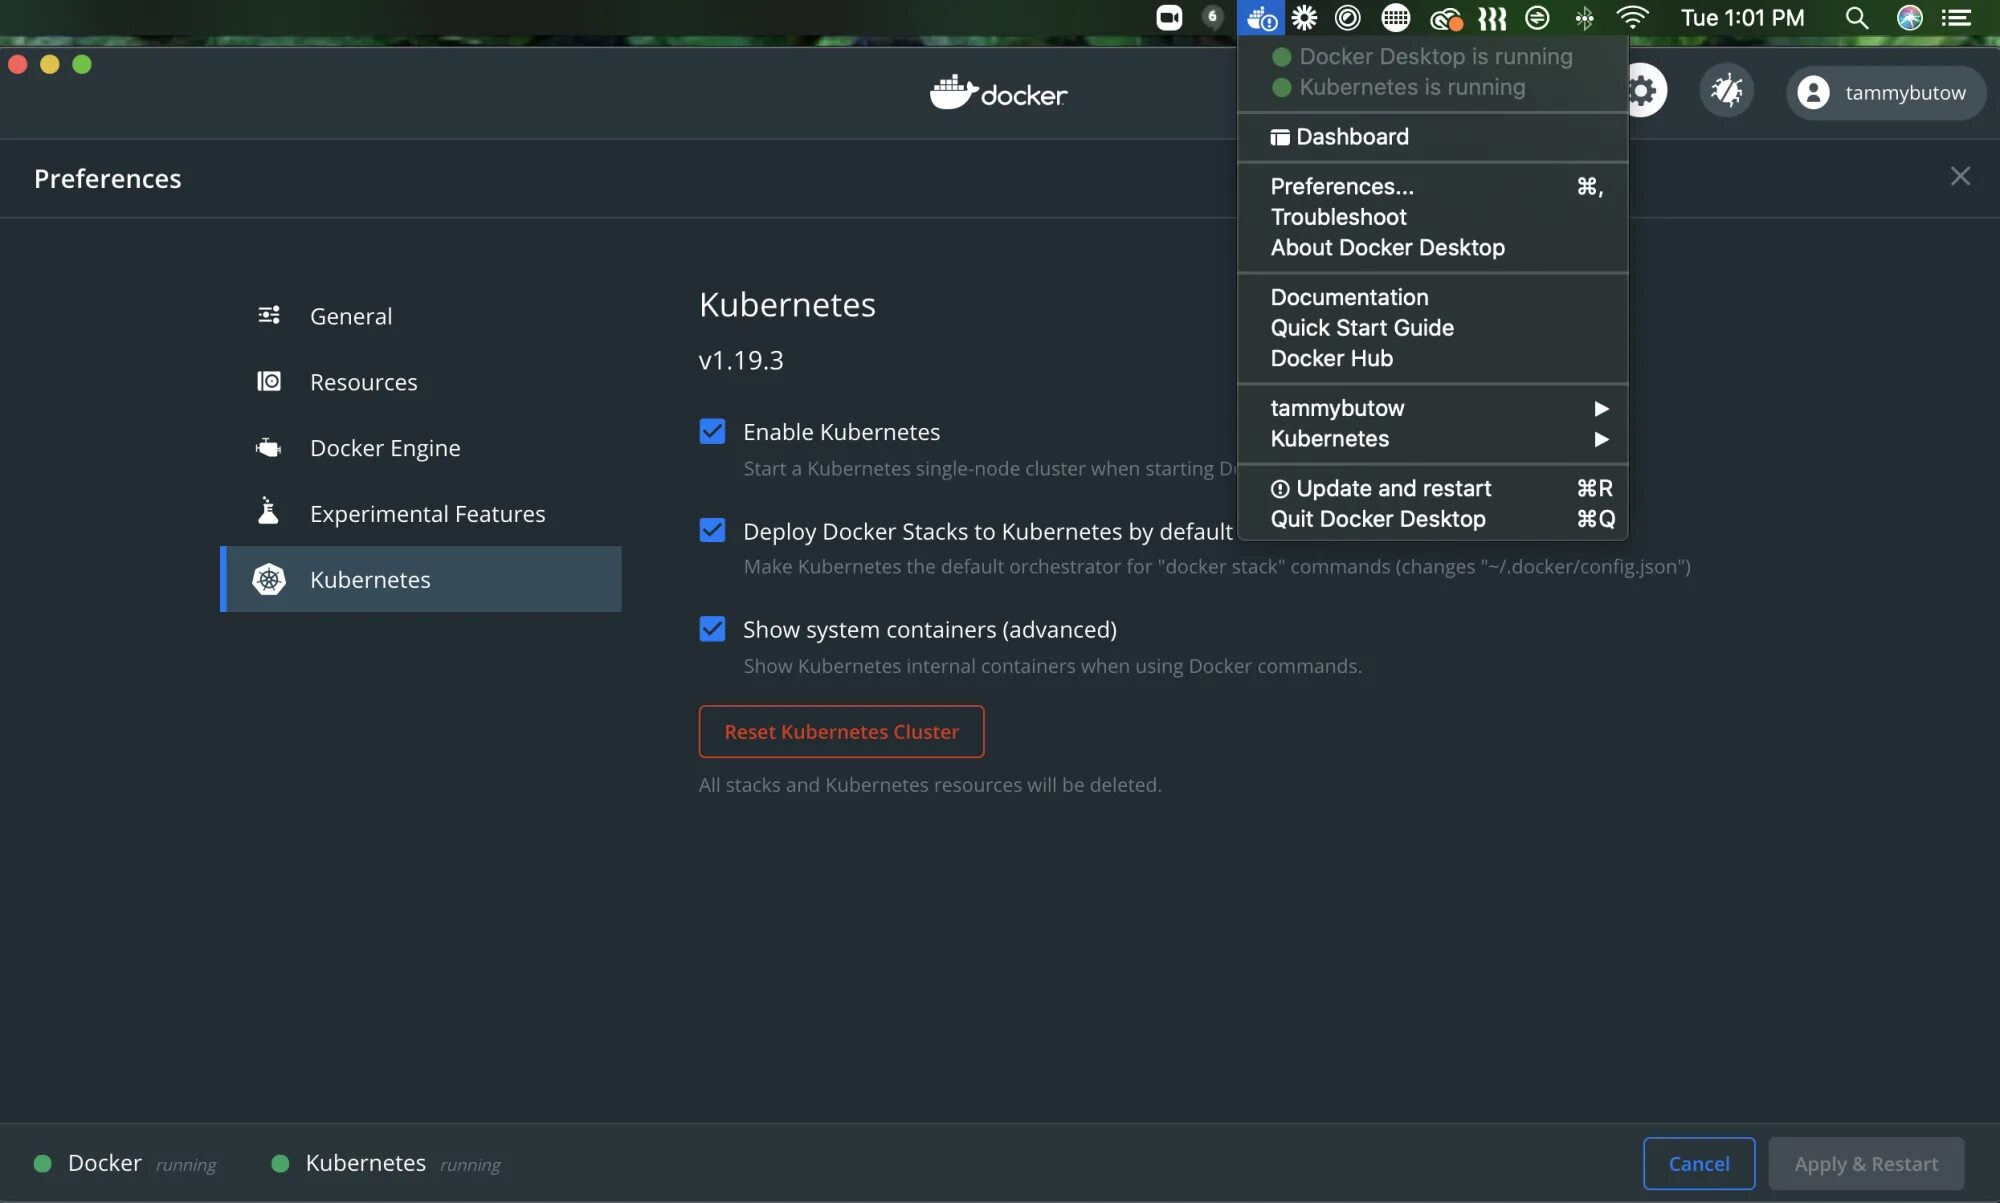Expand the tammybutow submenu arrow
The image size is (2000, 1203).
click(x=1601, y=409)
